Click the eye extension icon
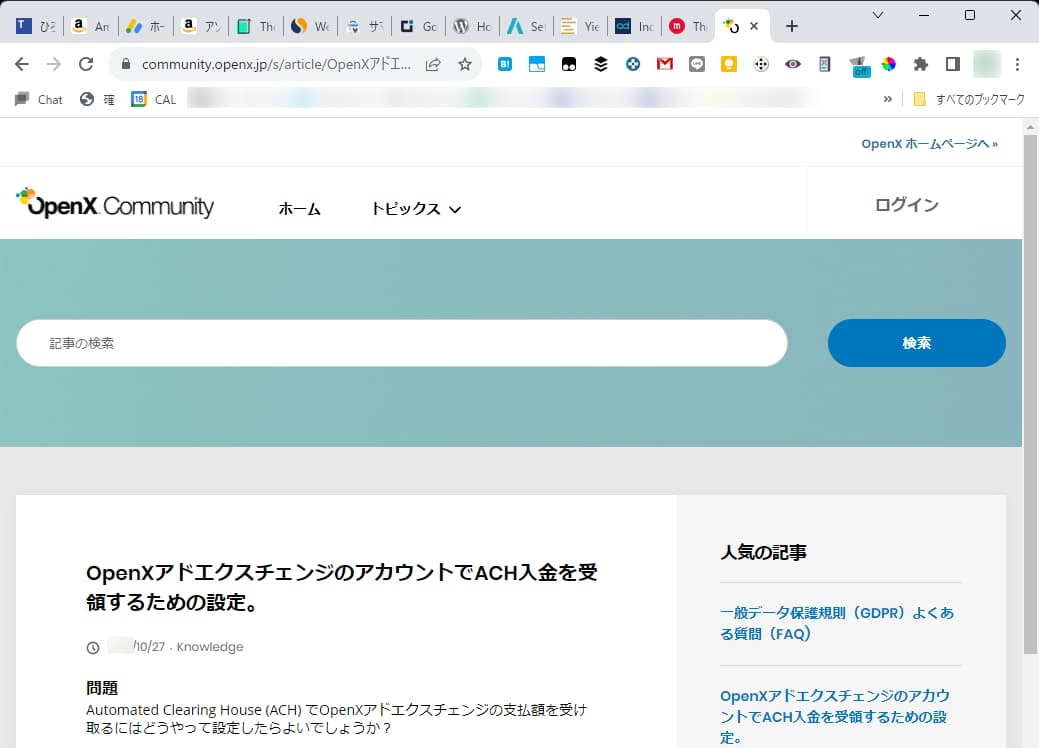This screenshot has height=748, width=1039. coord(793,64)
